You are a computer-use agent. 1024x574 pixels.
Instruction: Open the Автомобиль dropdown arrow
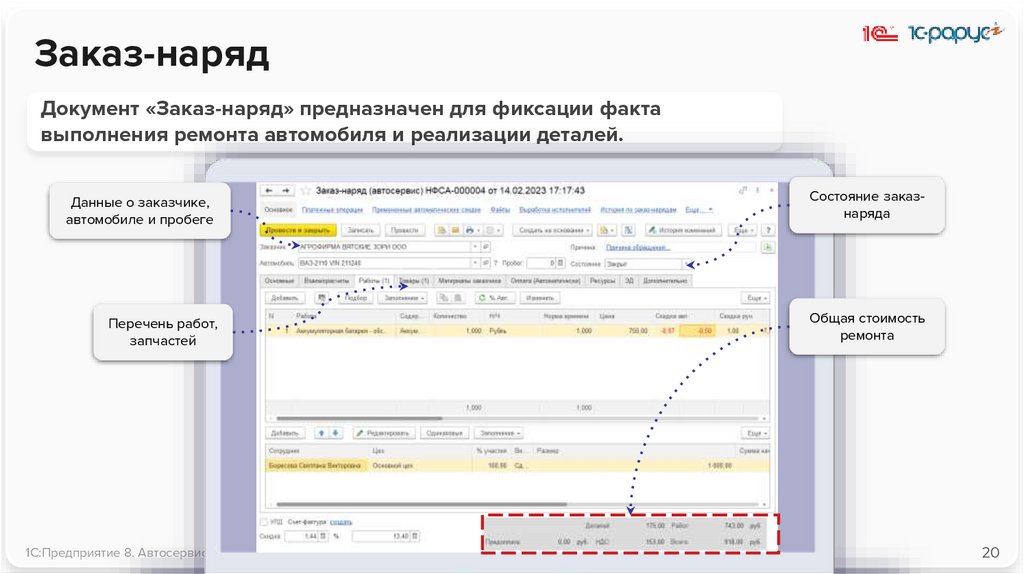pyautogui.click(x=475, y=263)
